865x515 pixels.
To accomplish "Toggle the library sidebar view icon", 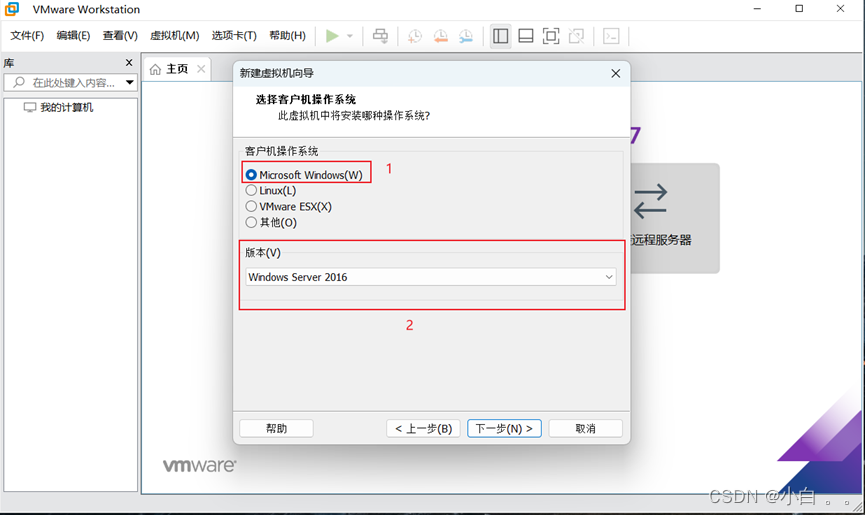I will pyautogui.click(x=500, y=36).
